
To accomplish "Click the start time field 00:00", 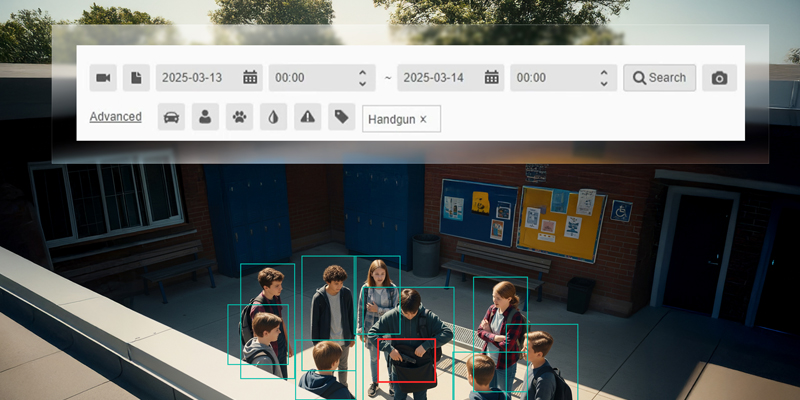I will [322, 78].
